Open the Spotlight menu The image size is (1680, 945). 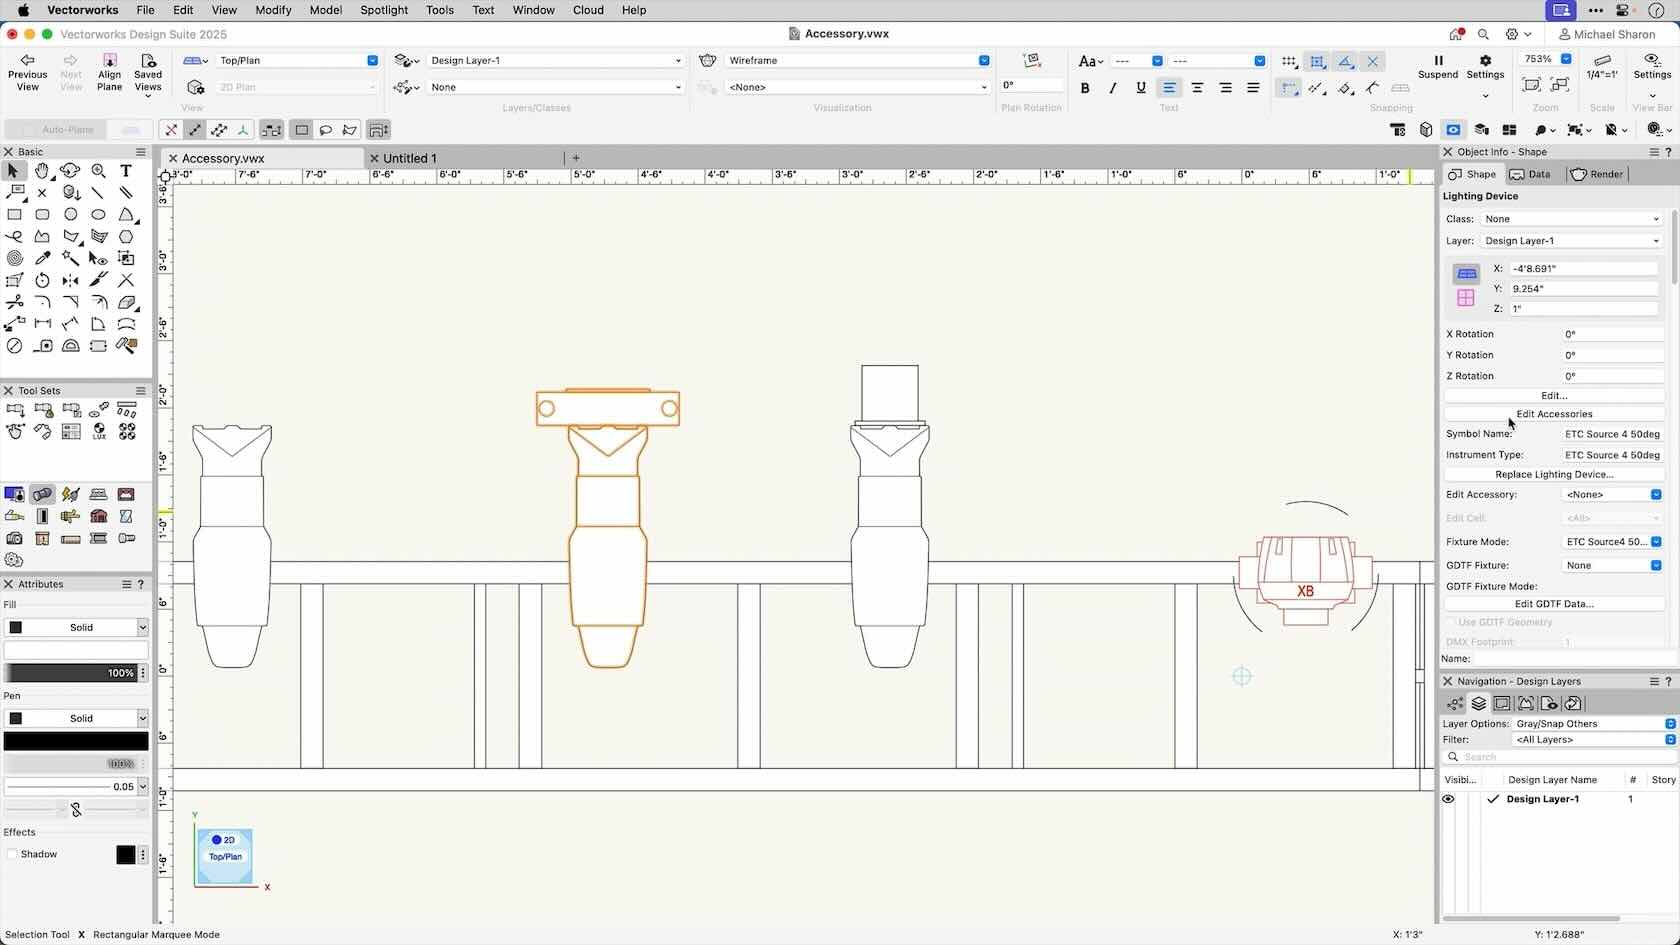point(384,10)
